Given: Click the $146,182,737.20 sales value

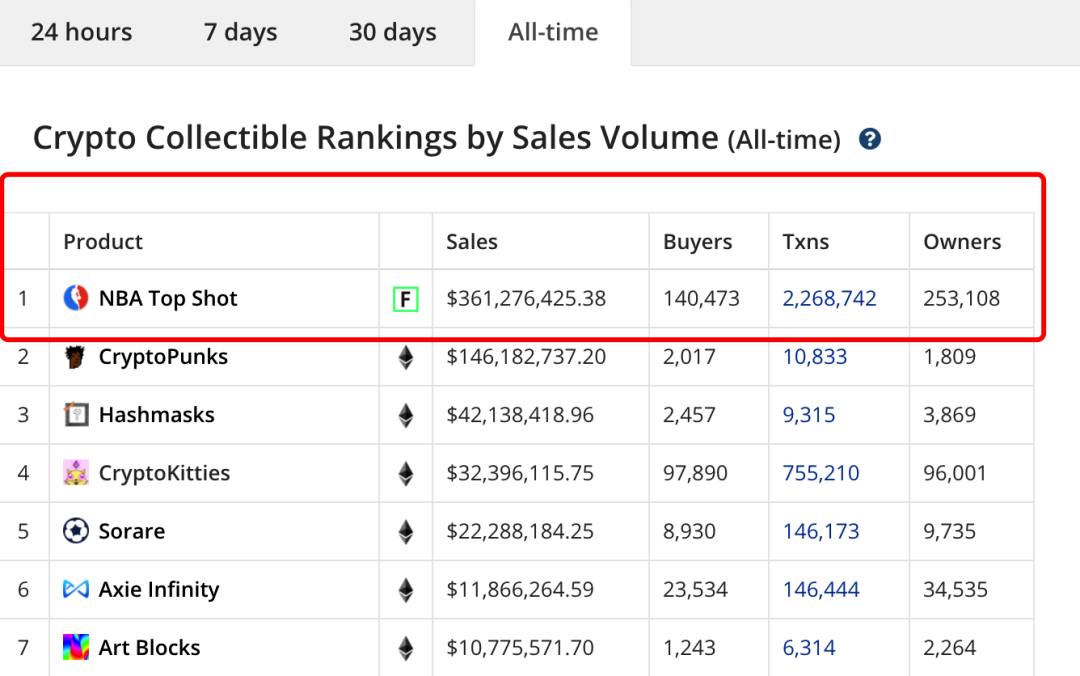Looking at the screenshot, I should [x=526, y=357].
